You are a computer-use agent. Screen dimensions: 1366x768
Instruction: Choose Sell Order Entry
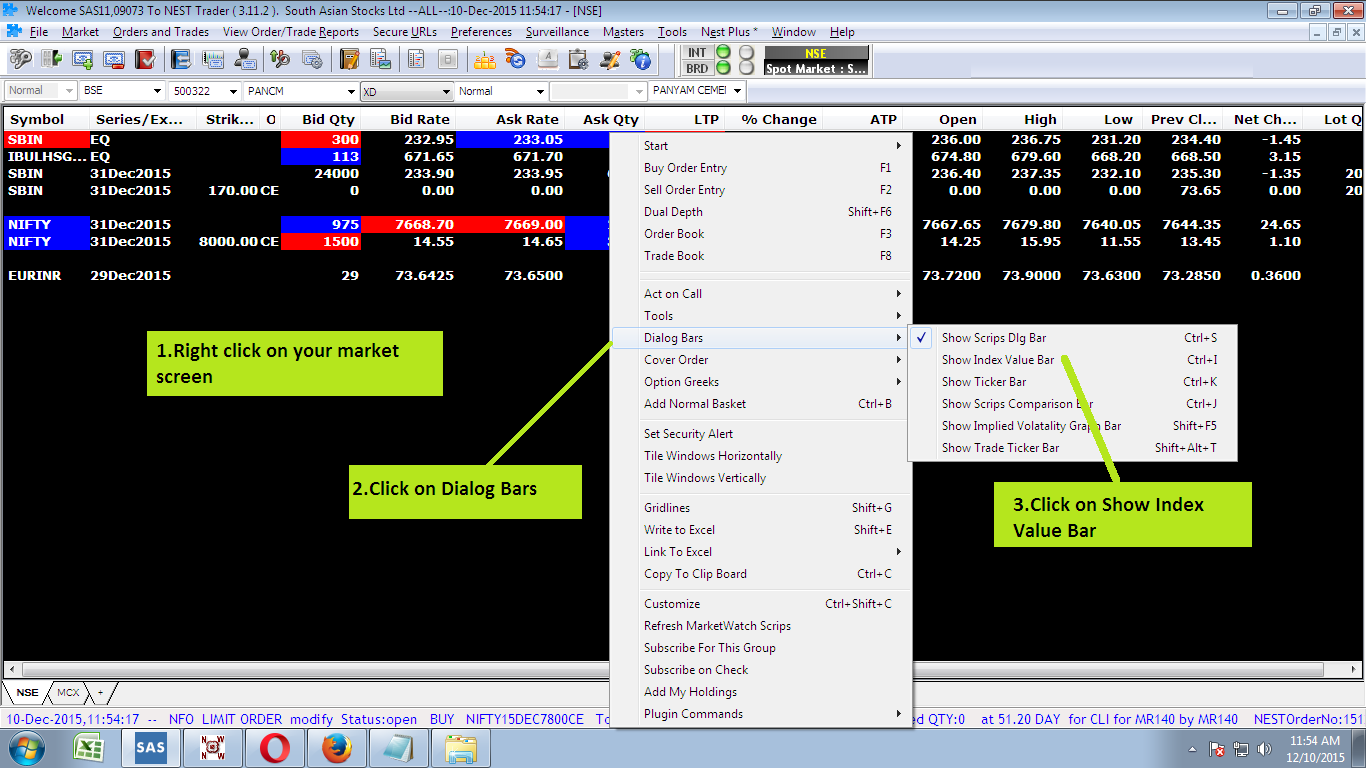click(761, 190)
